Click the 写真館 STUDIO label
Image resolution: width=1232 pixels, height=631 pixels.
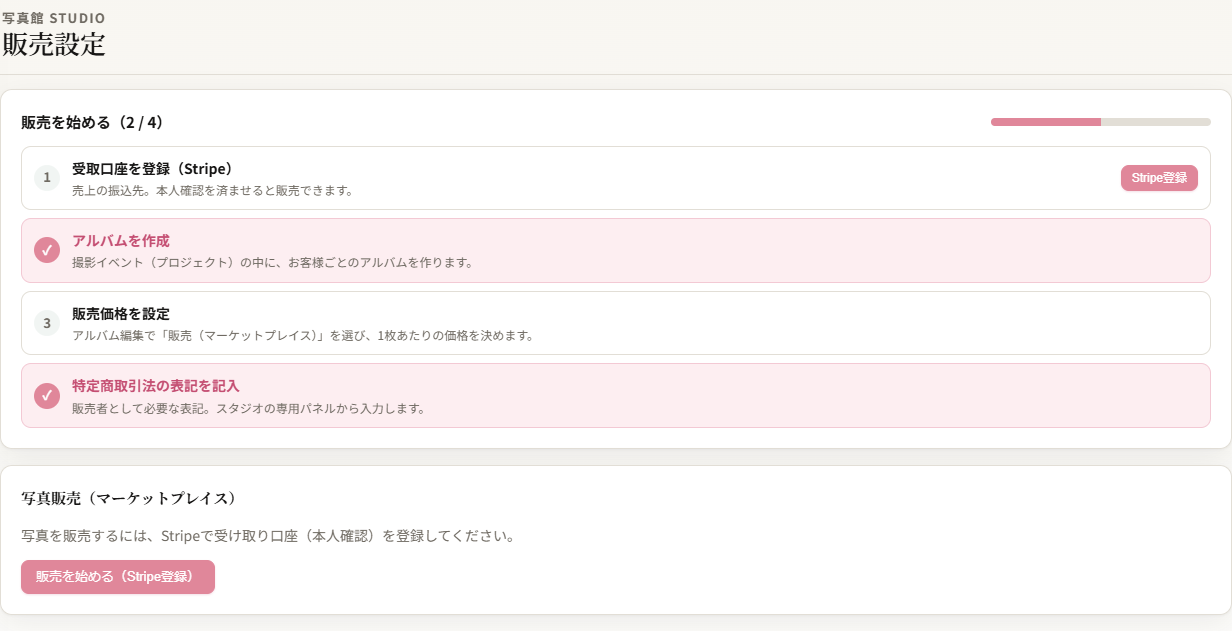[53, 17]
